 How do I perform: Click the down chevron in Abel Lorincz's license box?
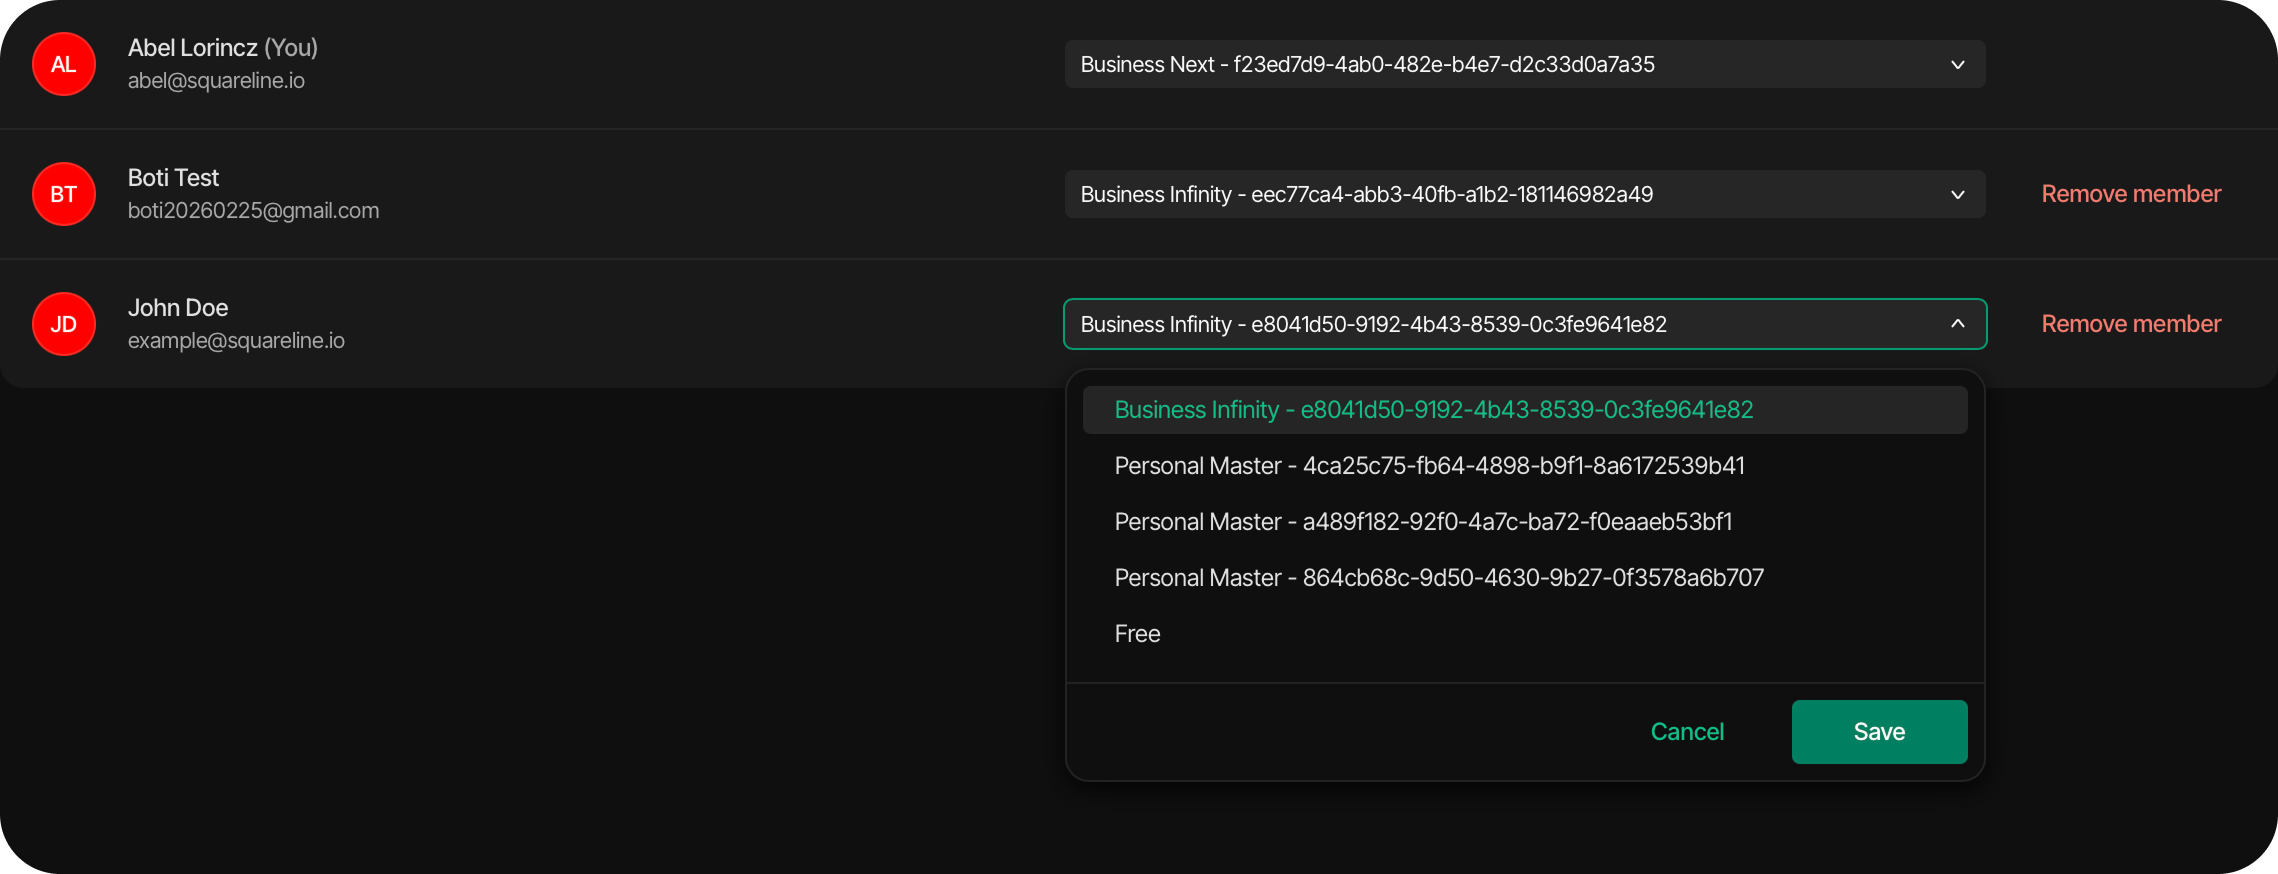point(1957,64)
